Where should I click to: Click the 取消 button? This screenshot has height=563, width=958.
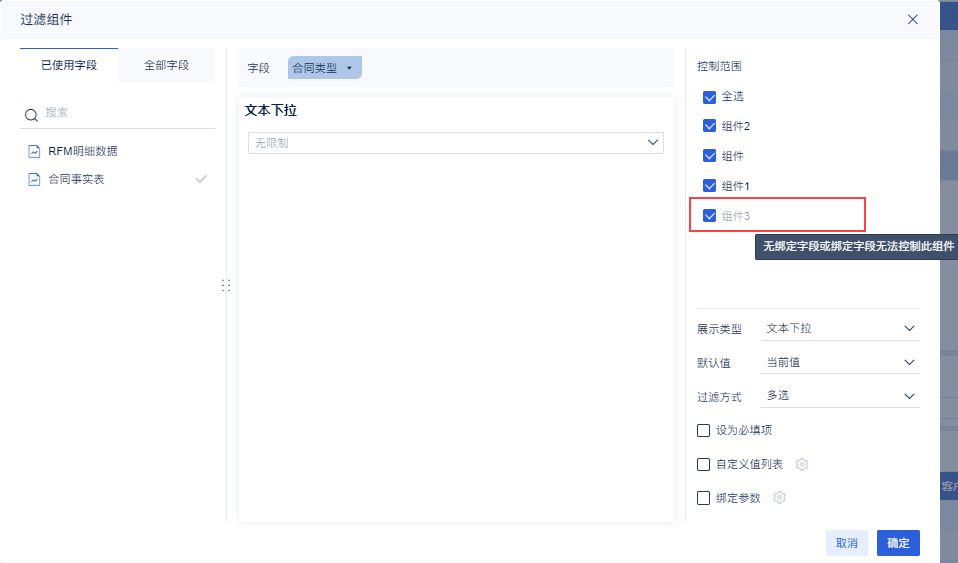[846, 543]
